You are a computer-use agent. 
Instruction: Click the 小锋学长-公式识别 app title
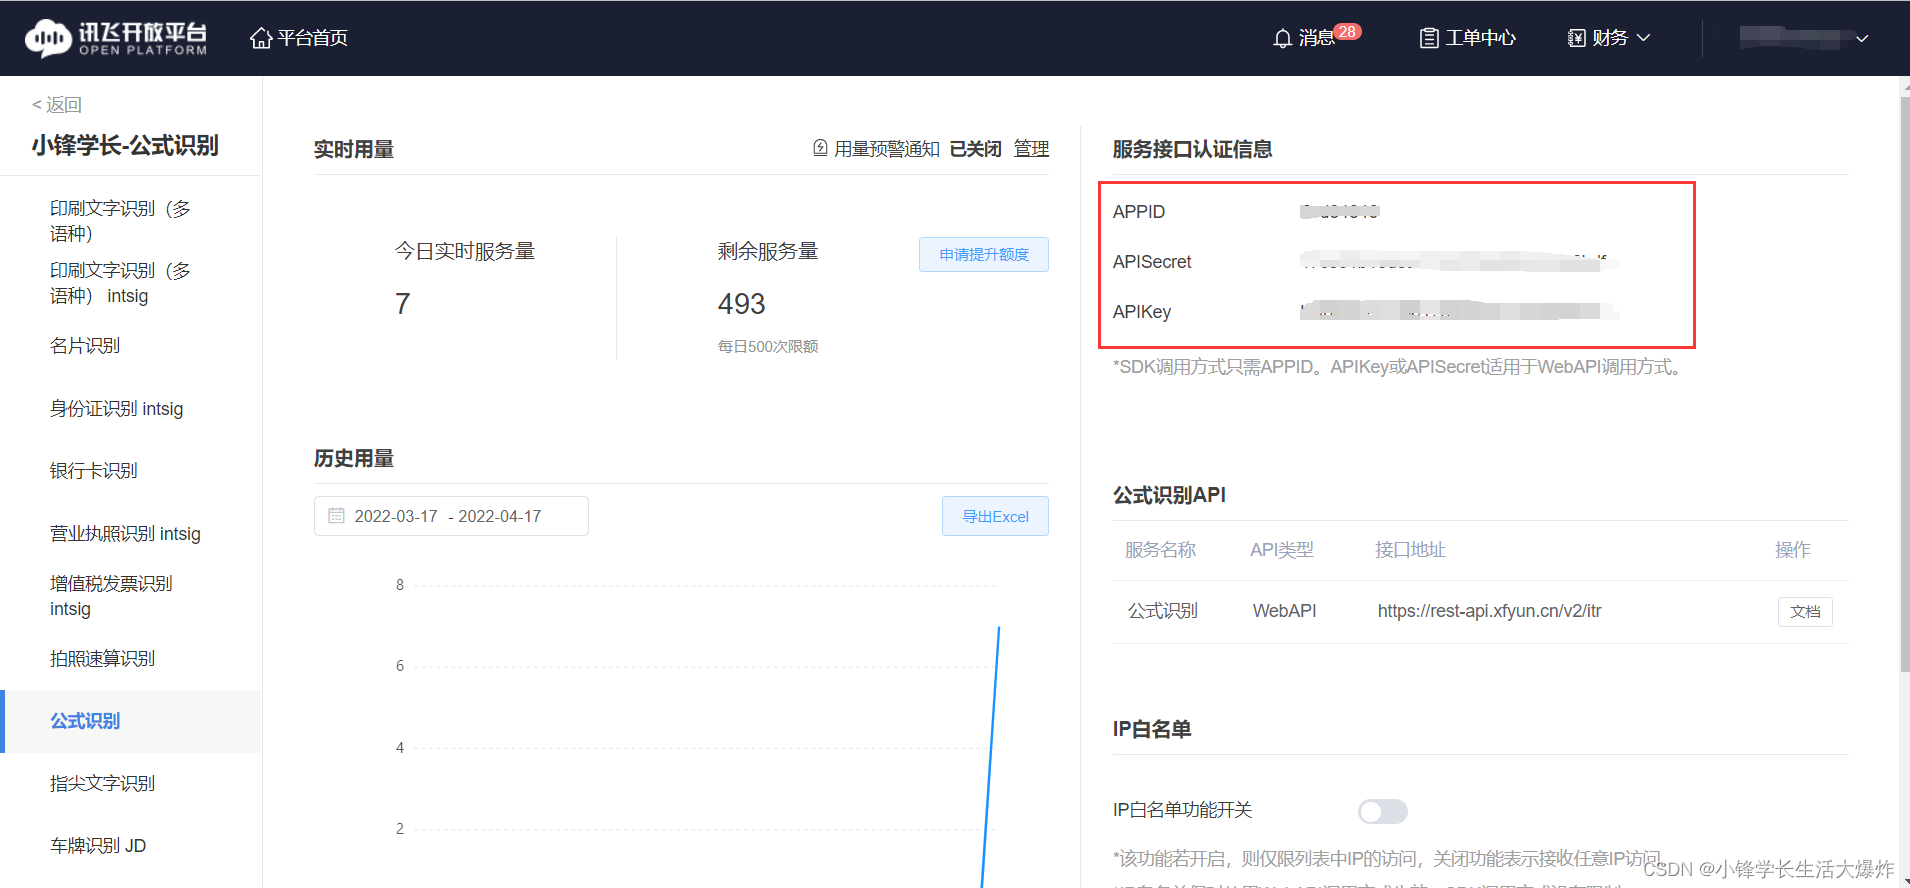125,146
